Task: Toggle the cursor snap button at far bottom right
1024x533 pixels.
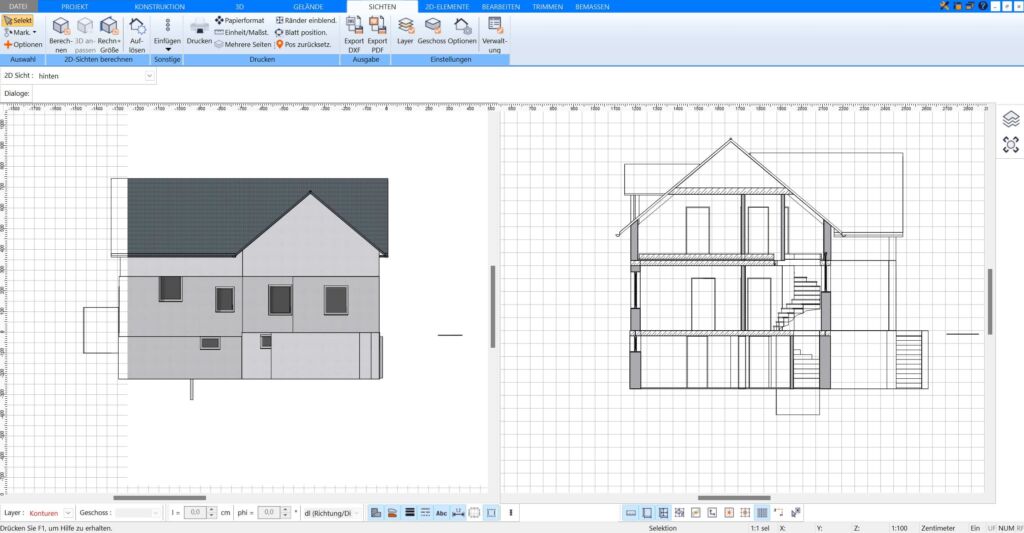Action: pos(795,513)
